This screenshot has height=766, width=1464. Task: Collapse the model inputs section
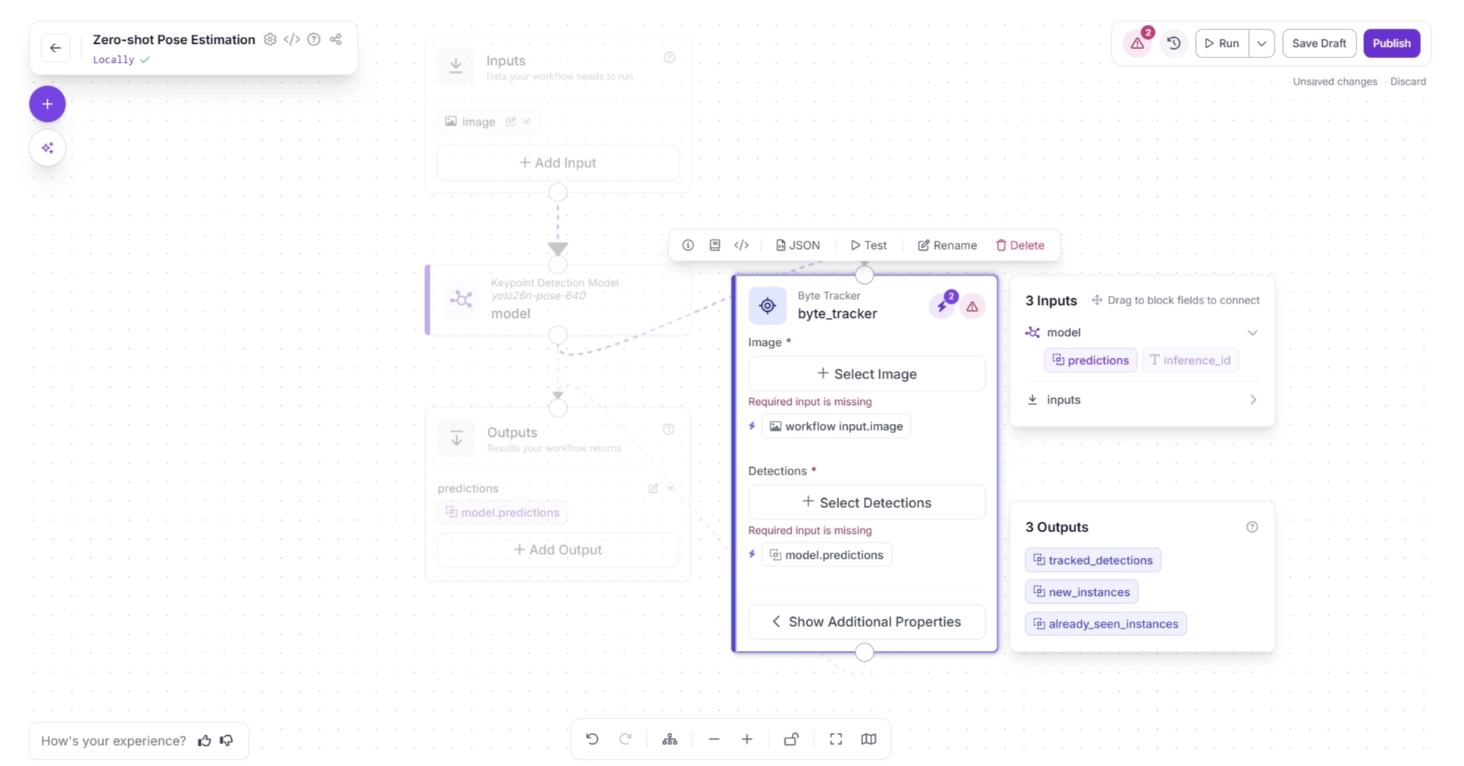[1252, 332]
